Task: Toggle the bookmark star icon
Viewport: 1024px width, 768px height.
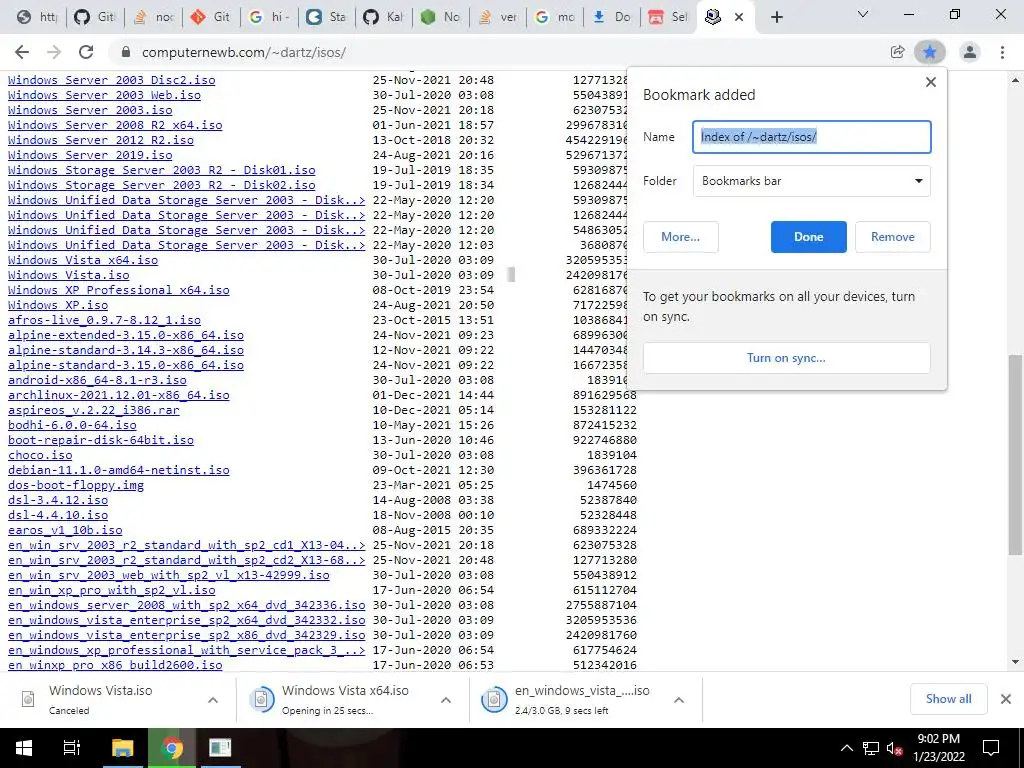Action: pos(930,52)
